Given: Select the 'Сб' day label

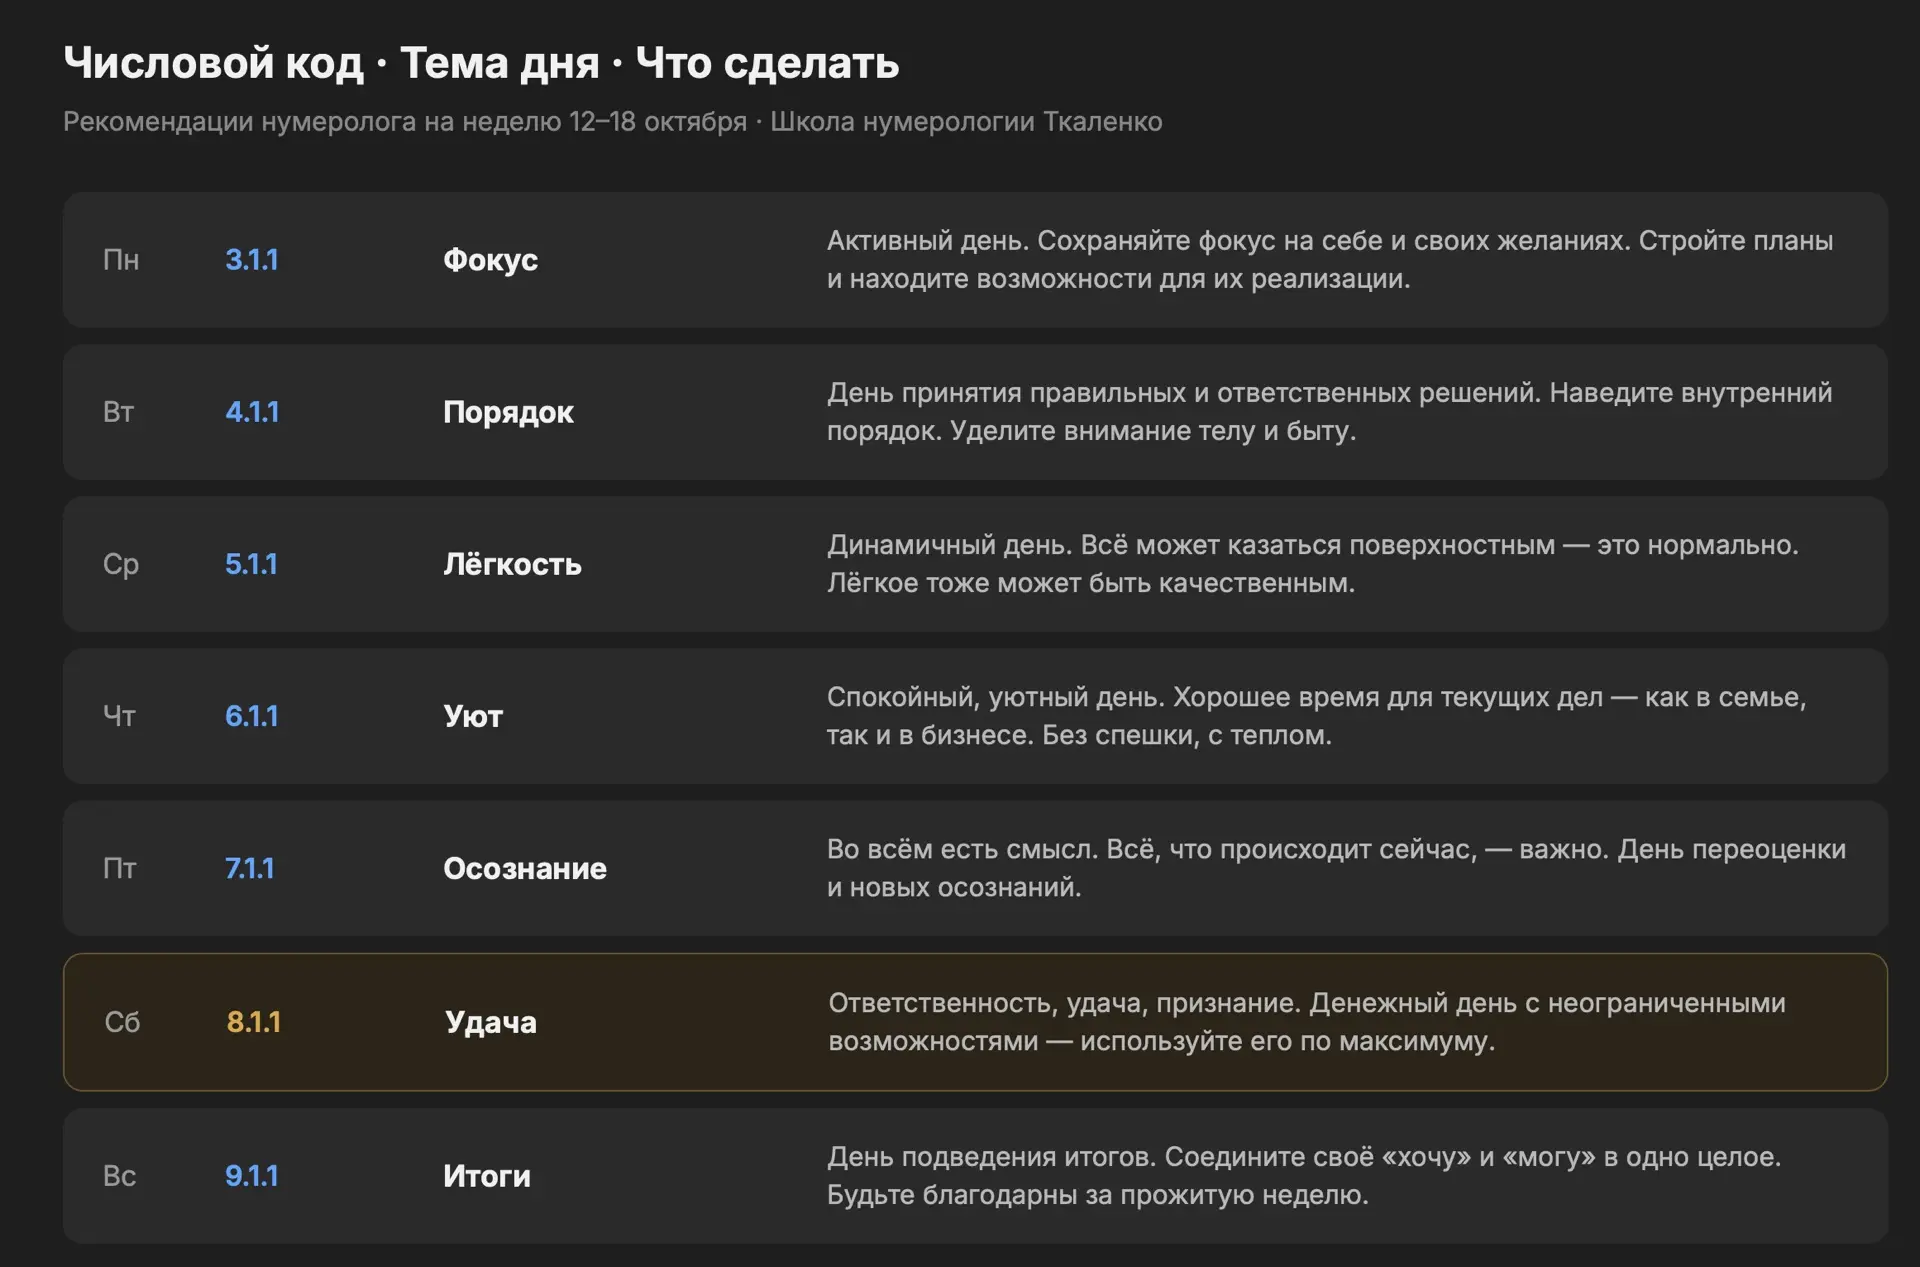Looking at the screenshot, I should point(122,1022).
